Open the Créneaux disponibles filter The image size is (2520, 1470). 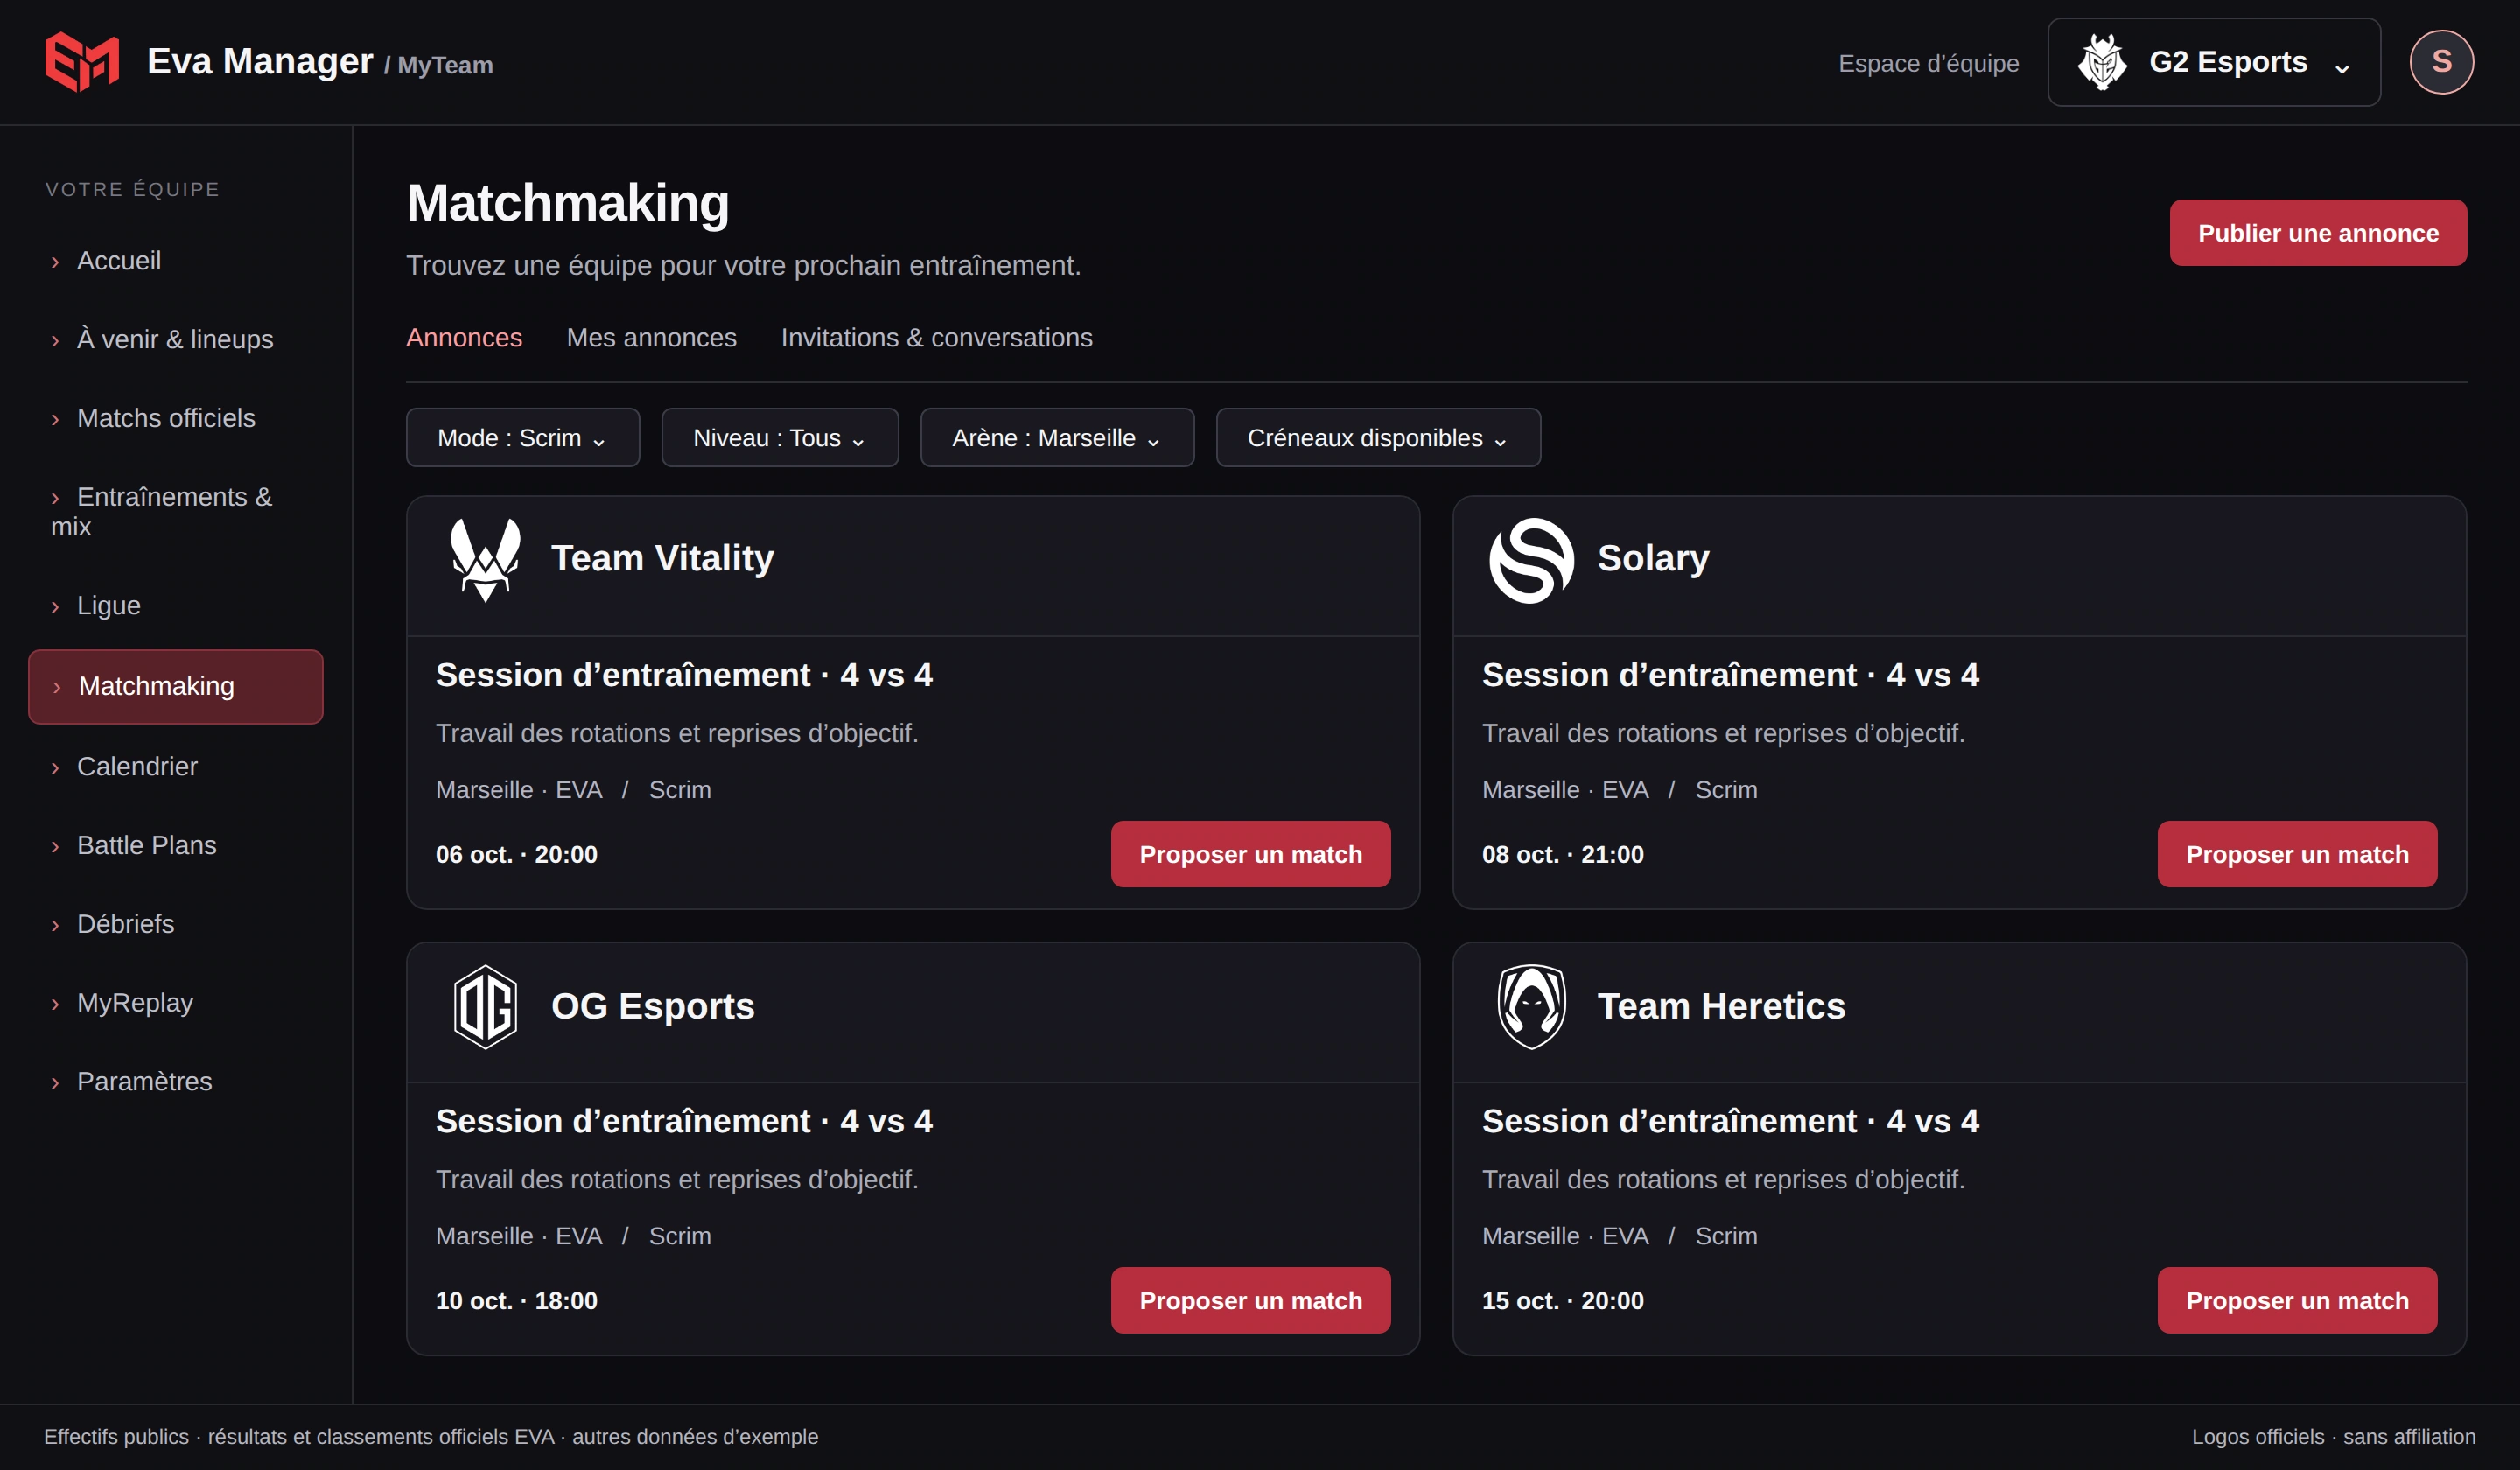point(1377,438)
